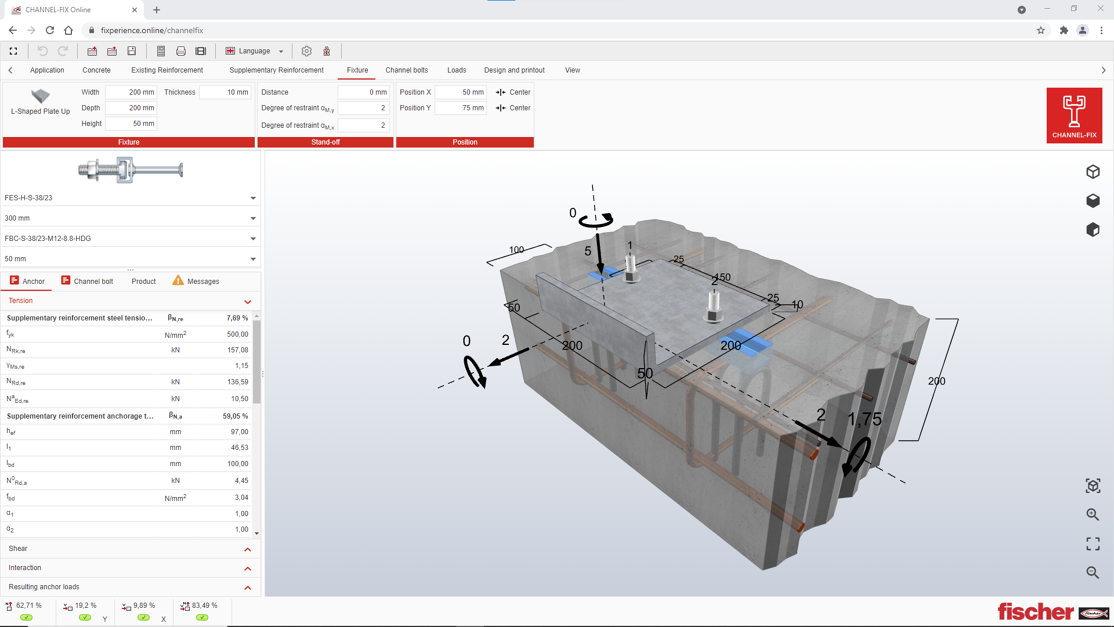The width and height of the screenshot is (1114, 627).
Task: Open the FBC-S-38/23-M12-8.8-HDG bolt dropdown
Action: [x=130, y=239]
